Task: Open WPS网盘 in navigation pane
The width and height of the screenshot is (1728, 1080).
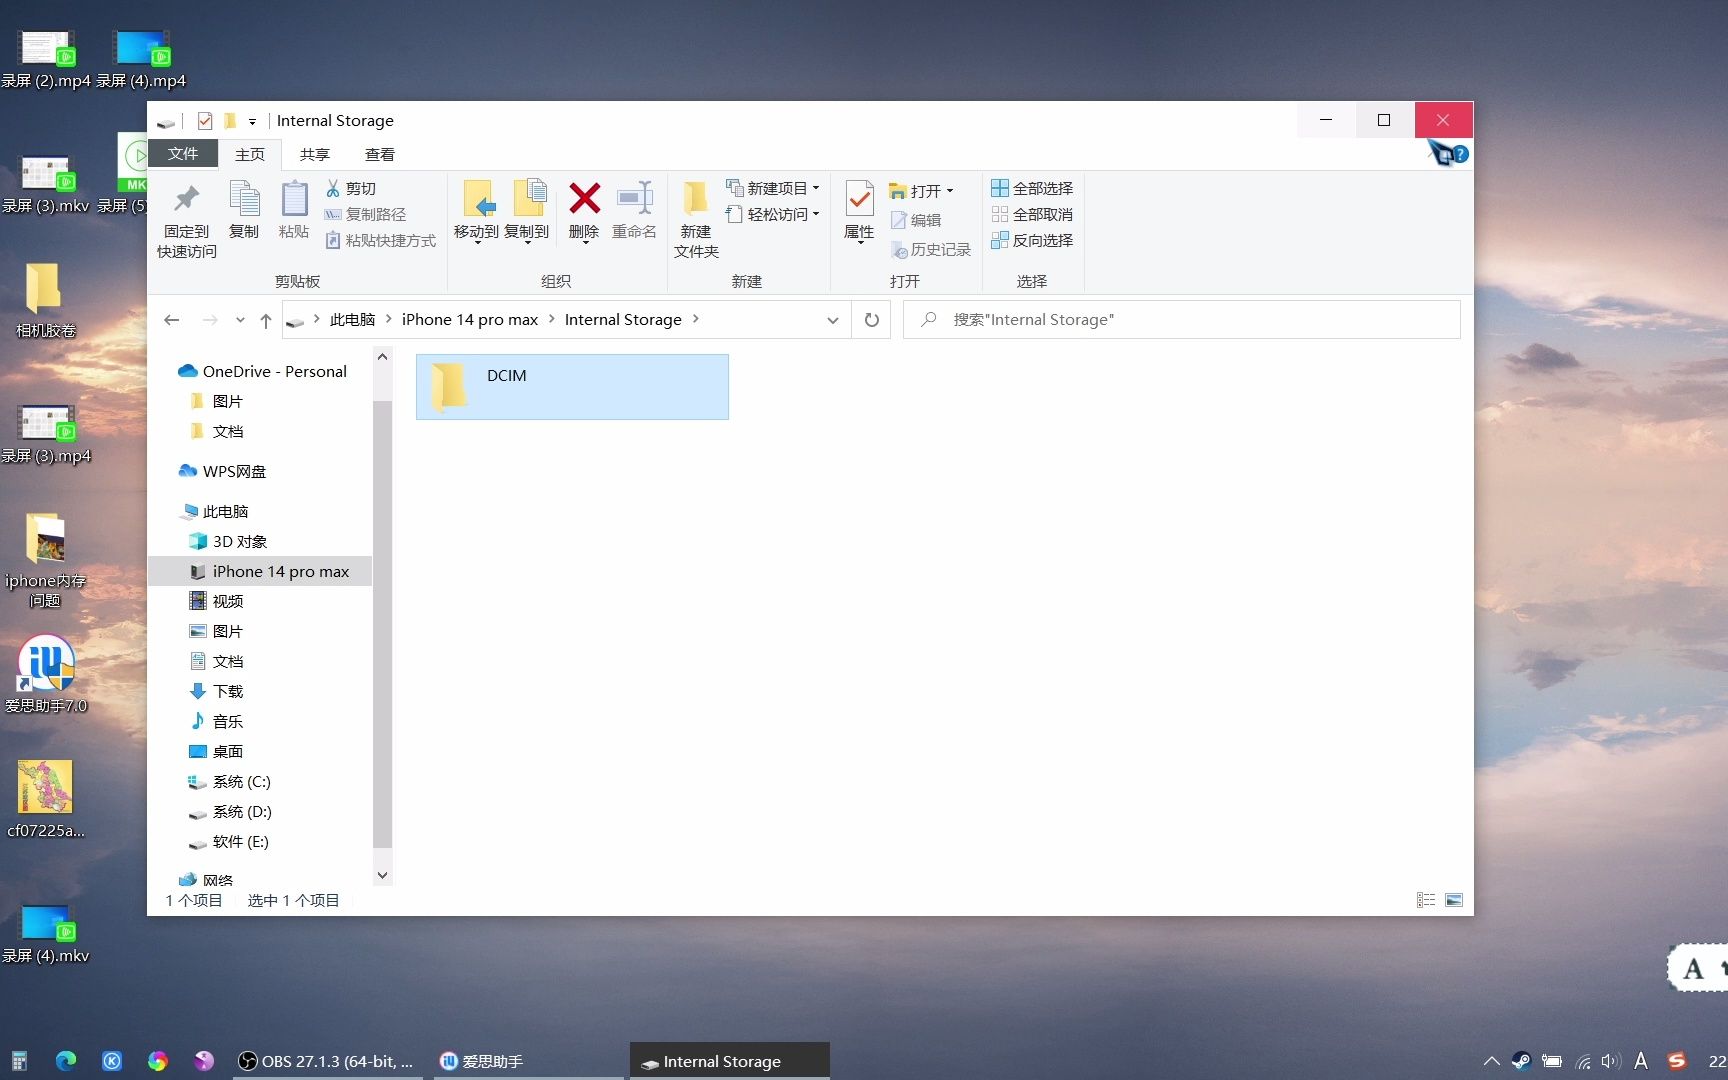Action: point(222,471)
